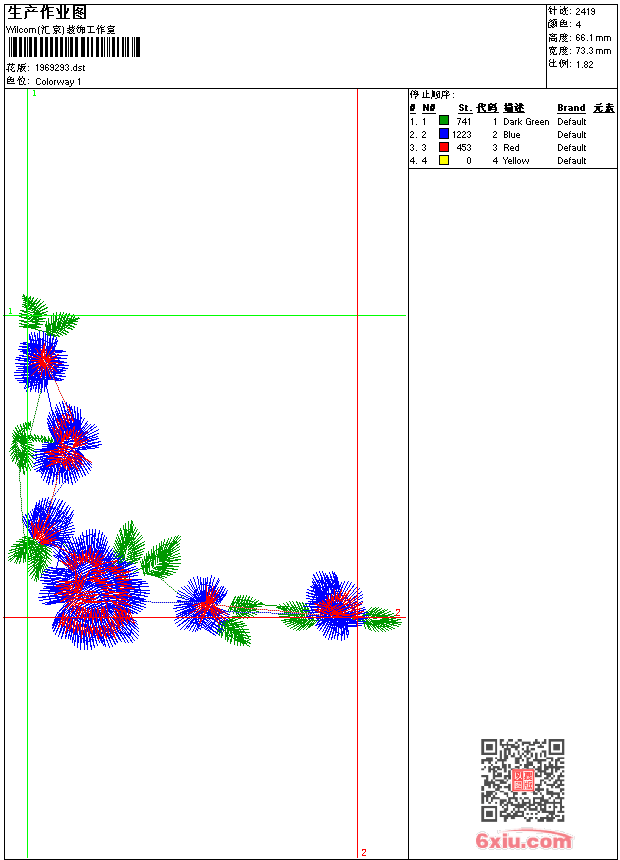The image size is (620, 860).
Task: Select the 1223 stitch count cell
Action: pyautogui.click(x=461, y=134)
